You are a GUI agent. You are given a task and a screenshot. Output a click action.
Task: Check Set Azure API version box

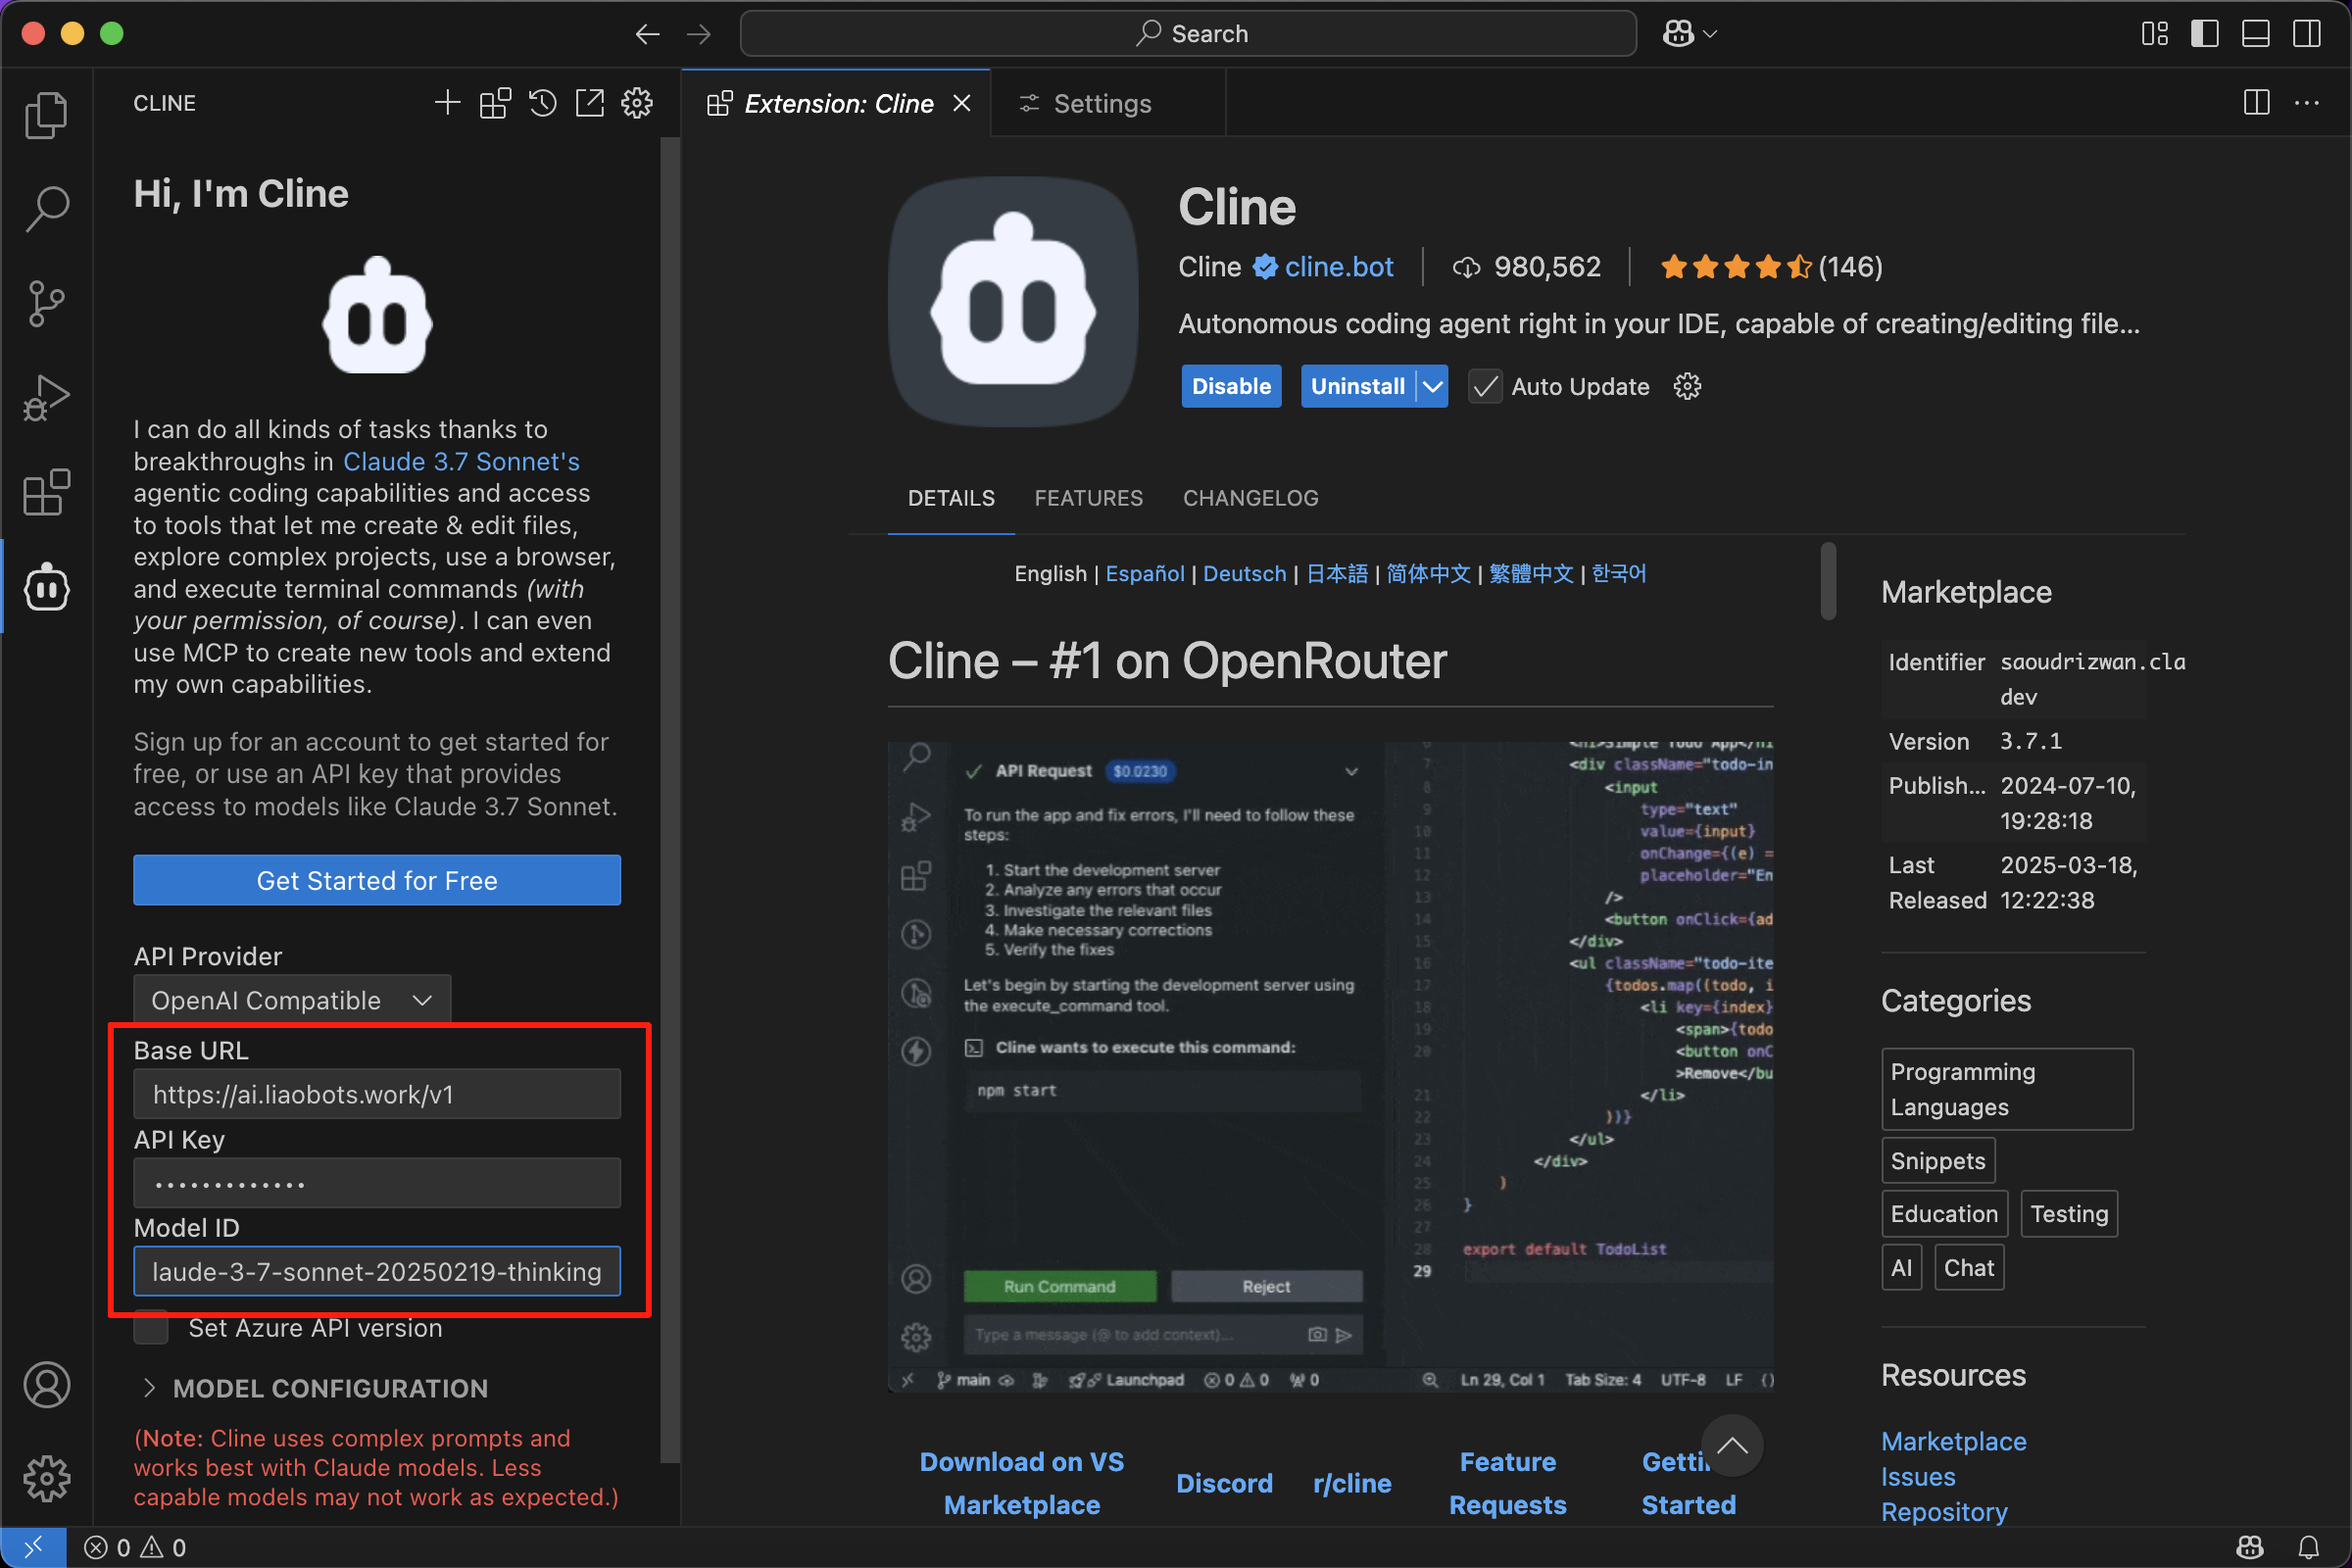[151, 1328]
